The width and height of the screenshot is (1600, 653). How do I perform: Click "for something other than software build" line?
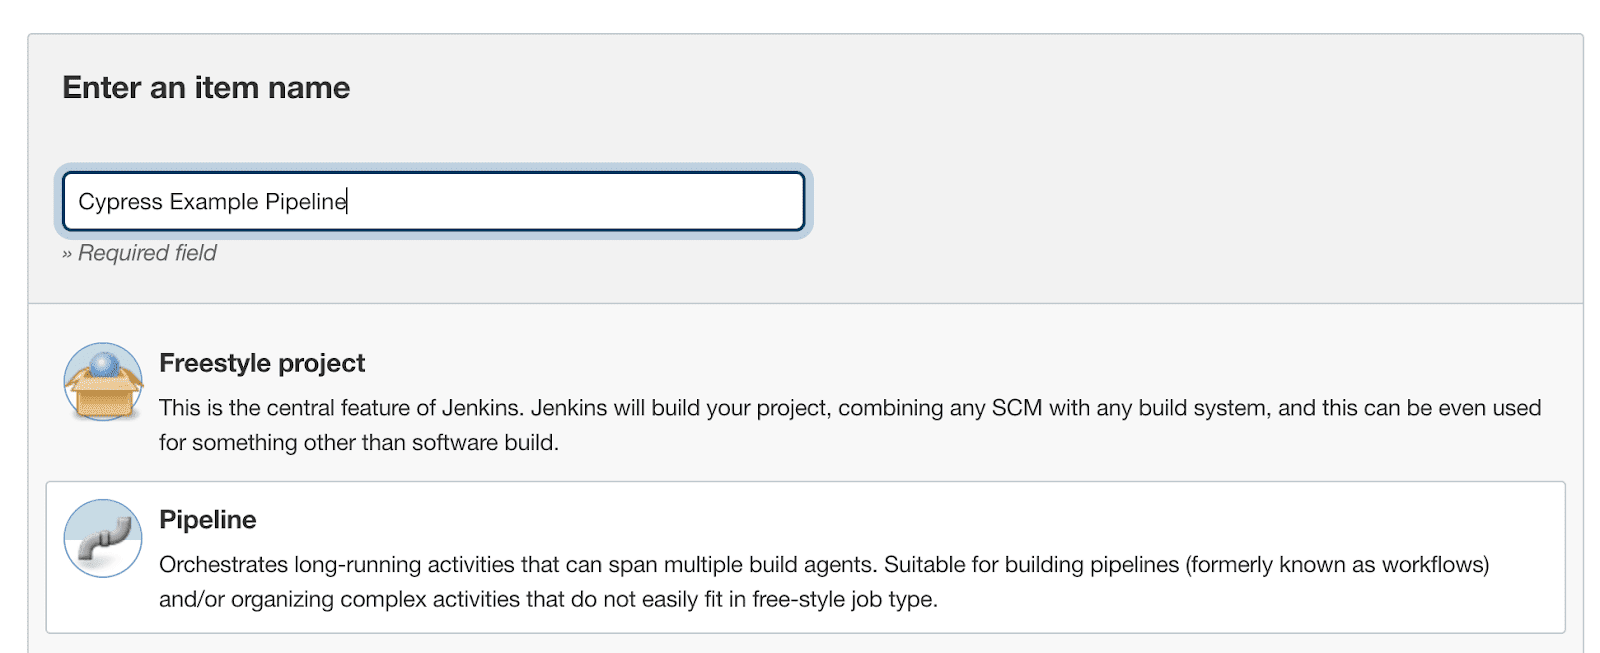pyautogui.click(x=358, y=442)
